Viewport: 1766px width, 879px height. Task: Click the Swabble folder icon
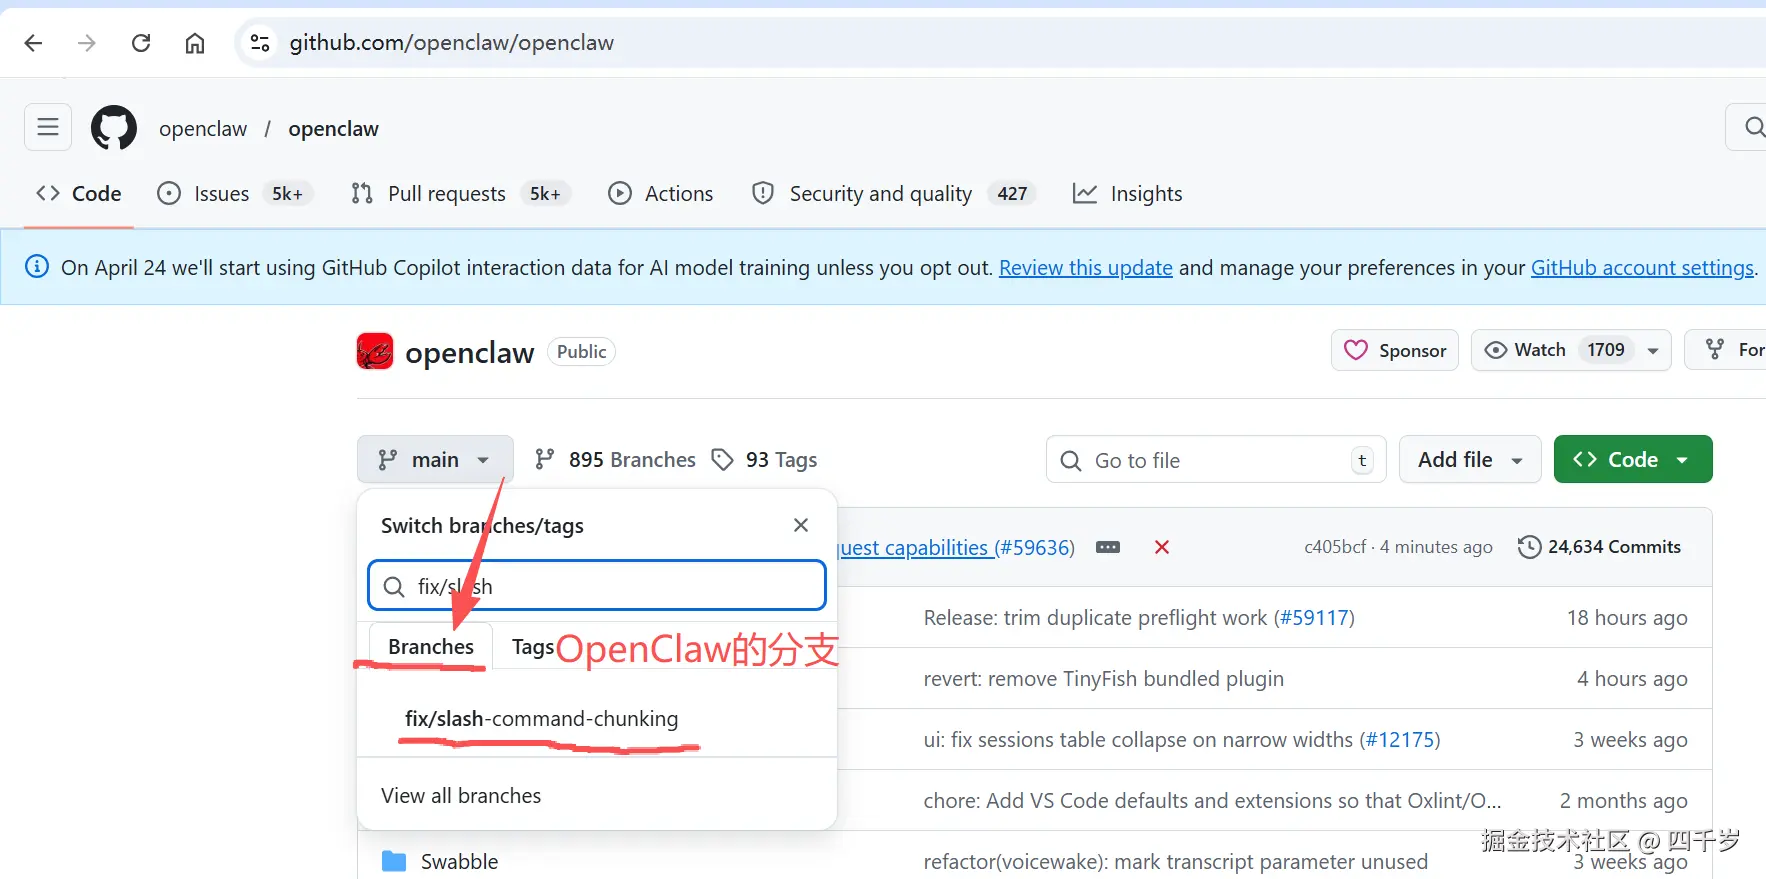(394, 861)
